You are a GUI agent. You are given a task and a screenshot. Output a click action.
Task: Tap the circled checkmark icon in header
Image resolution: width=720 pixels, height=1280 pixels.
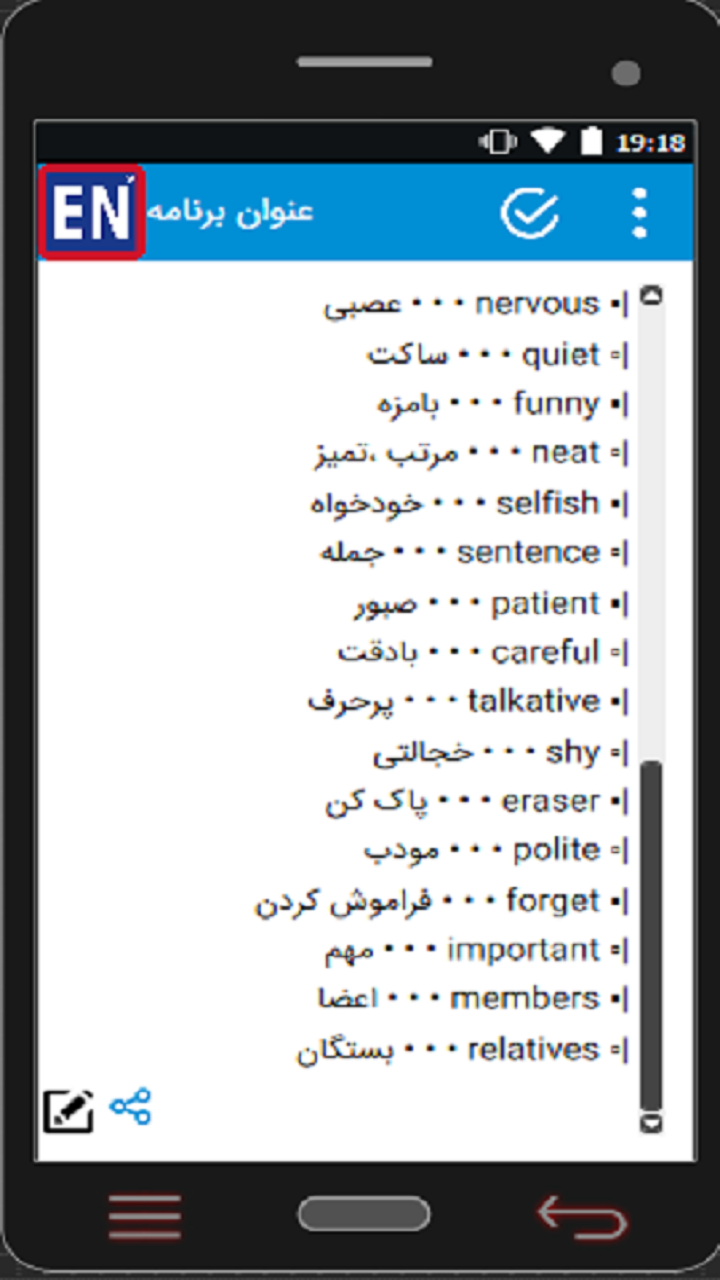[529, 212]
